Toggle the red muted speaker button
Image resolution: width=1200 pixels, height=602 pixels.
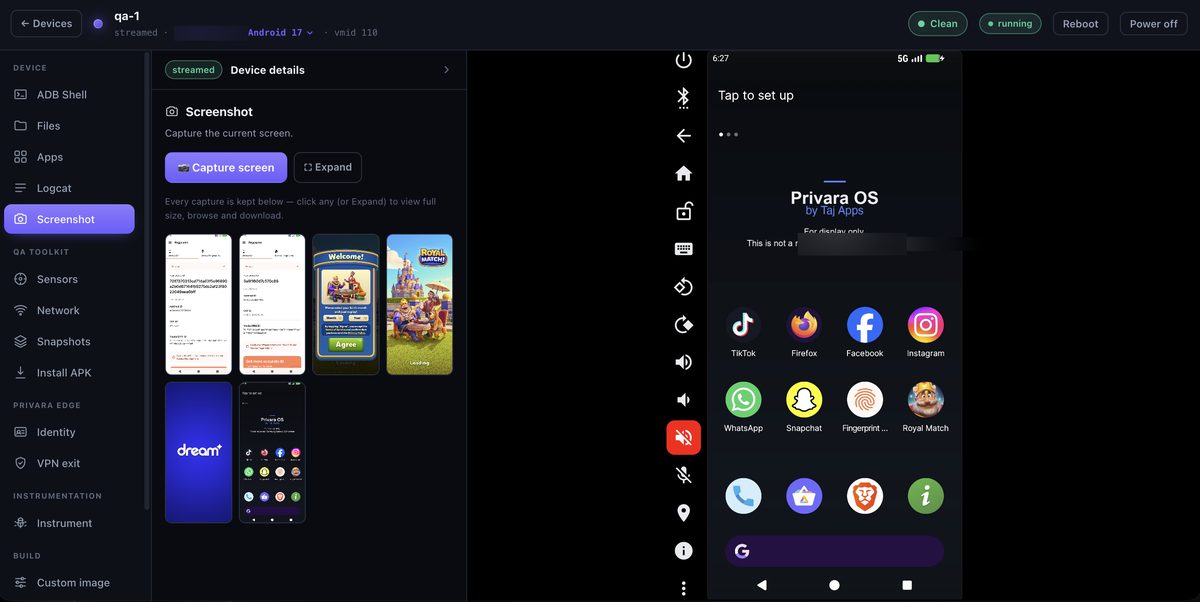684,437
